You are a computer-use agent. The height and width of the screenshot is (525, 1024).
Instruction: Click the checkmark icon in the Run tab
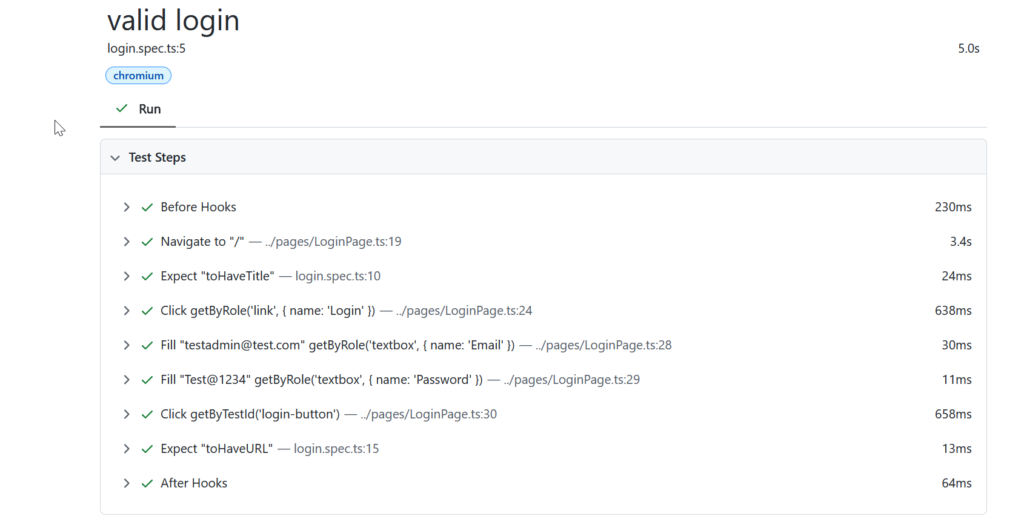tap(121, 109)
